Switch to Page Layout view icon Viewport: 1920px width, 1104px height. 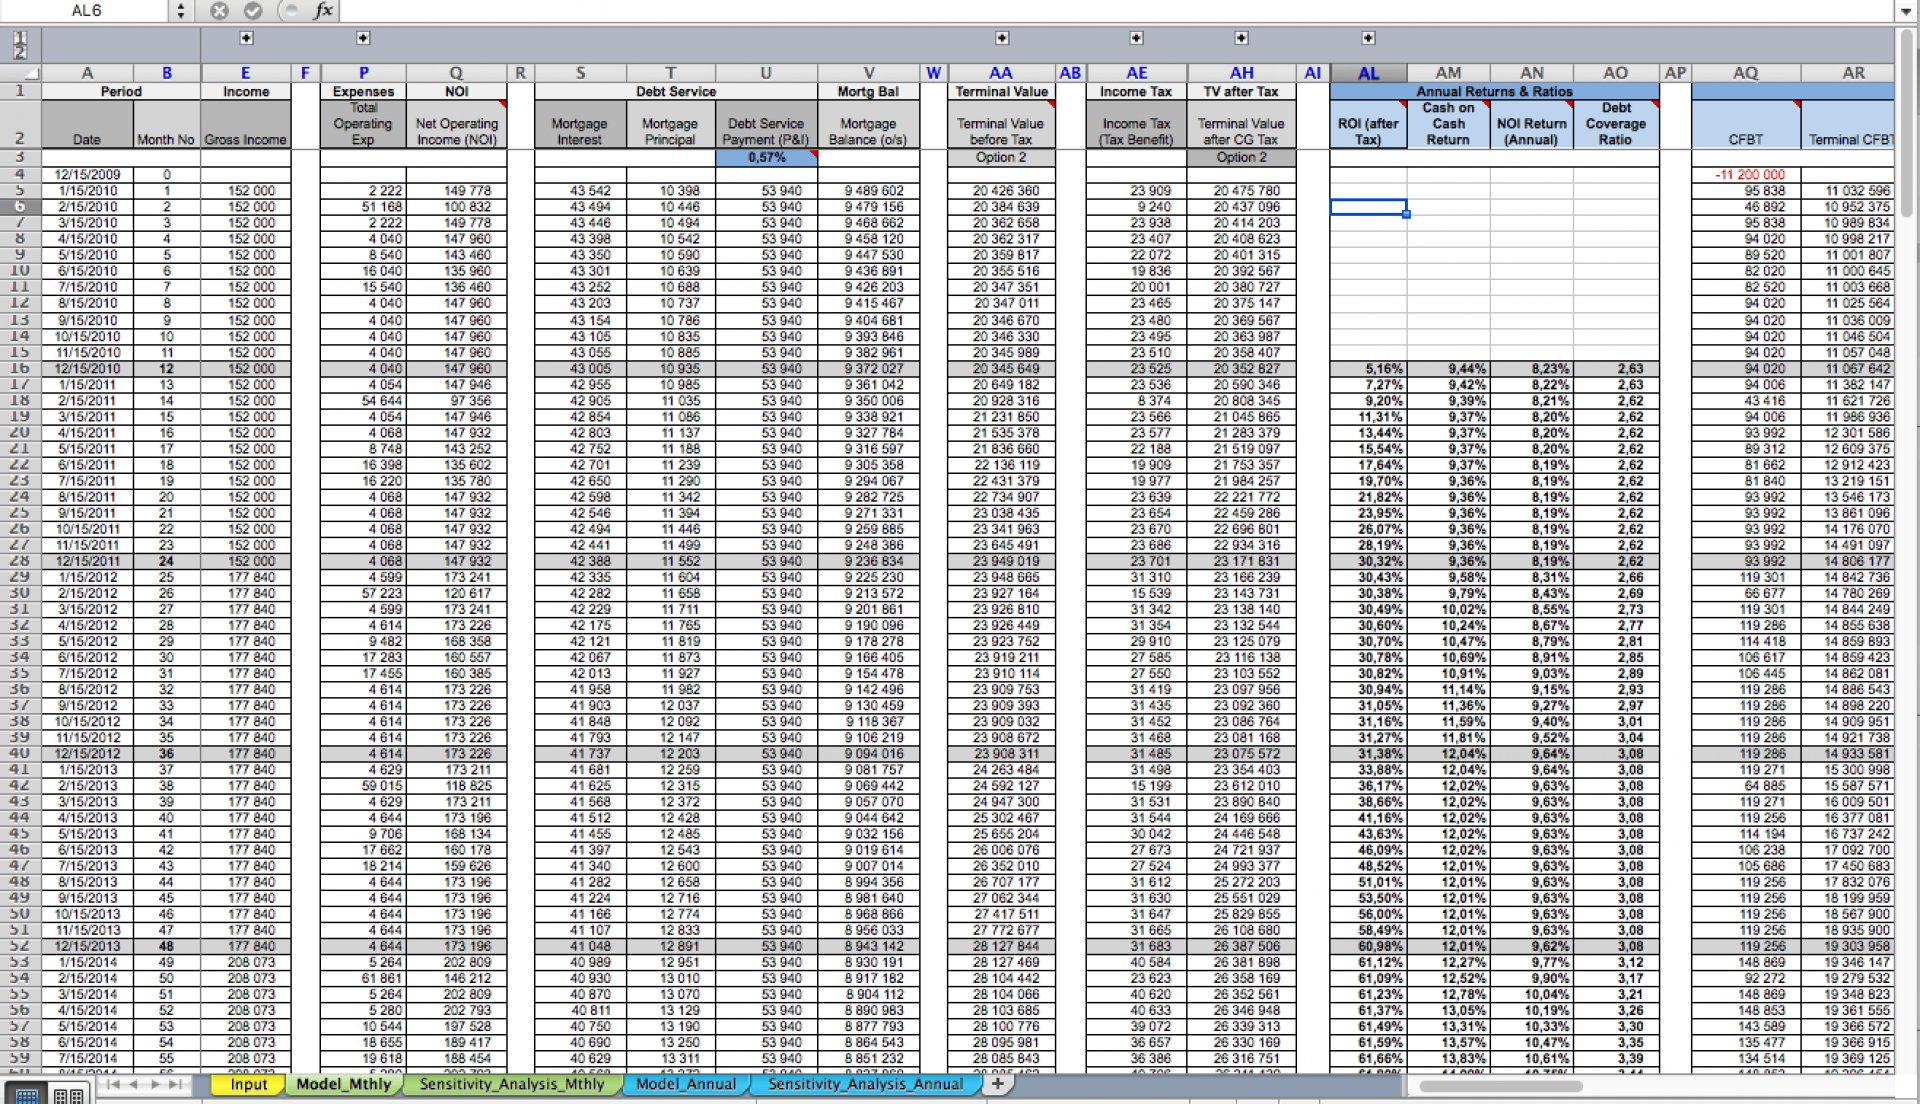click(x=68, y=1095)
